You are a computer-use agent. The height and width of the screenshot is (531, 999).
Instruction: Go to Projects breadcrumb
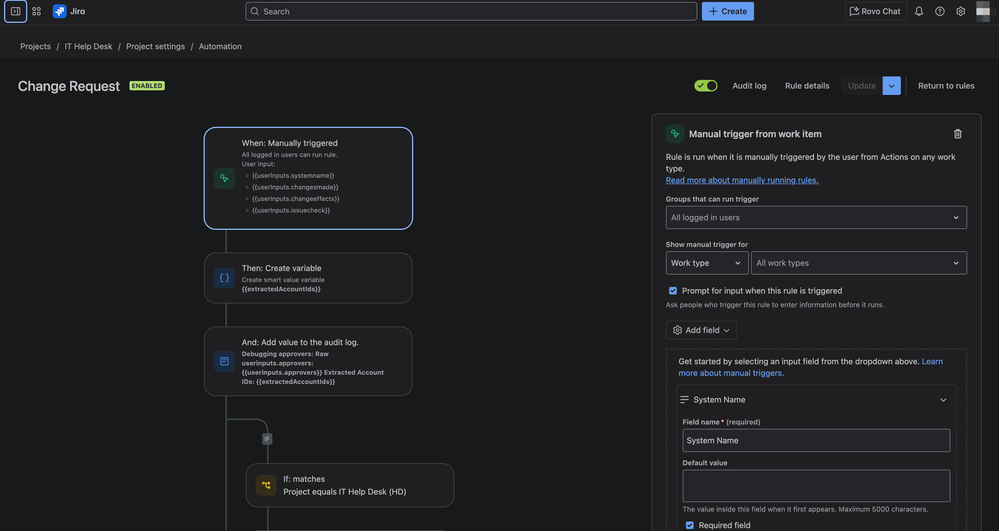35,47
